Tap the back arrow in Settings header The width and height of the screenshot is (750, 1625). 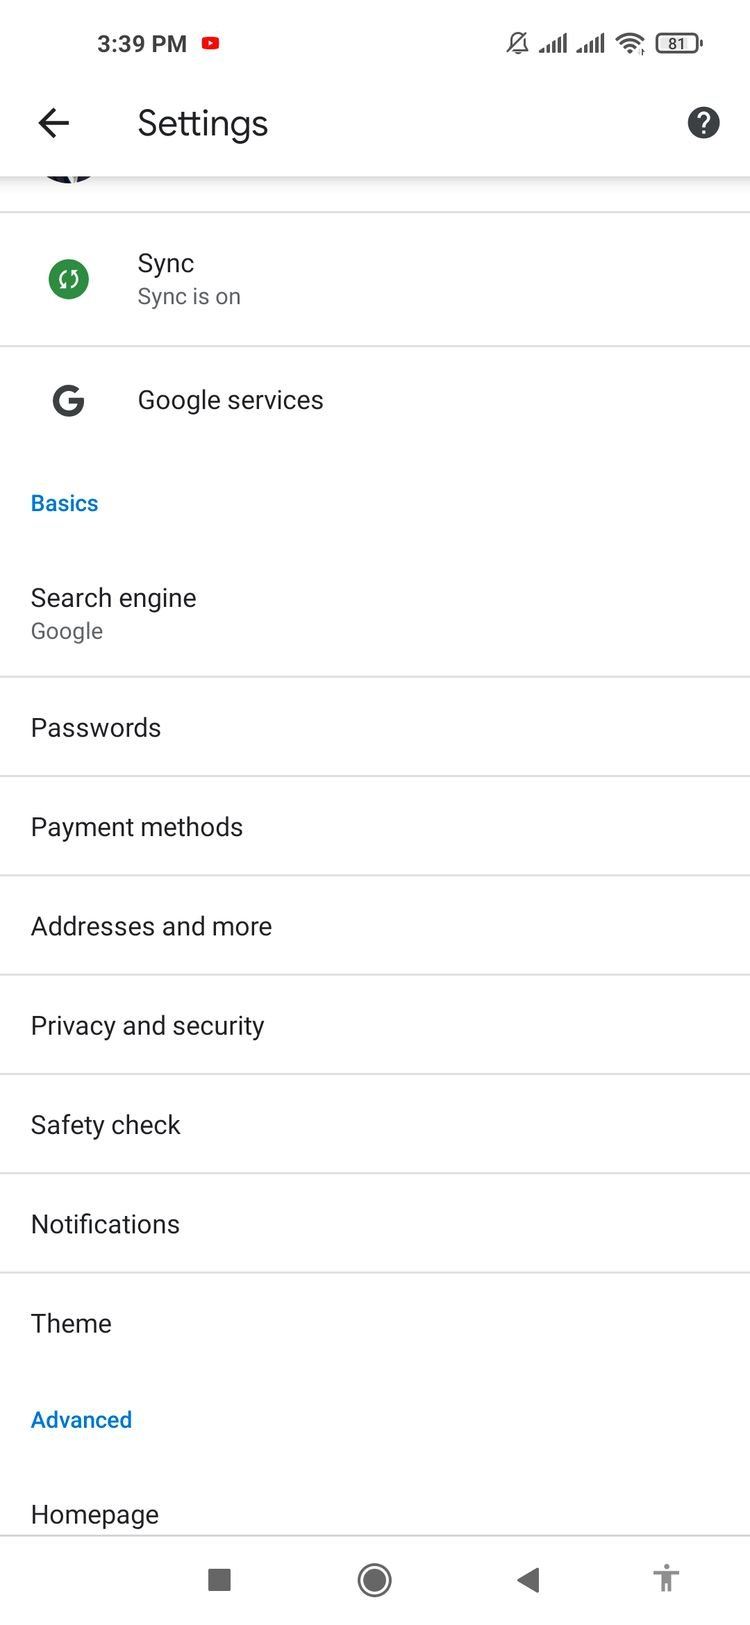click(54, 123)
